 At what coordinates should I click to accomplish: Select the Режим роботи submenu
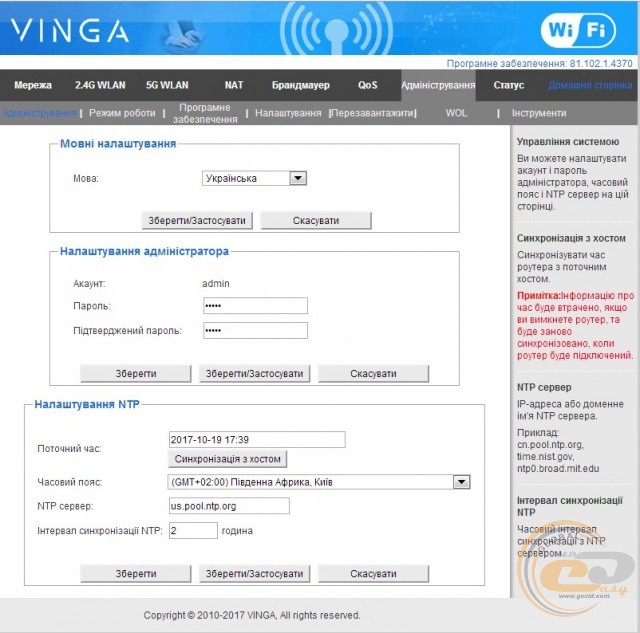123,113
